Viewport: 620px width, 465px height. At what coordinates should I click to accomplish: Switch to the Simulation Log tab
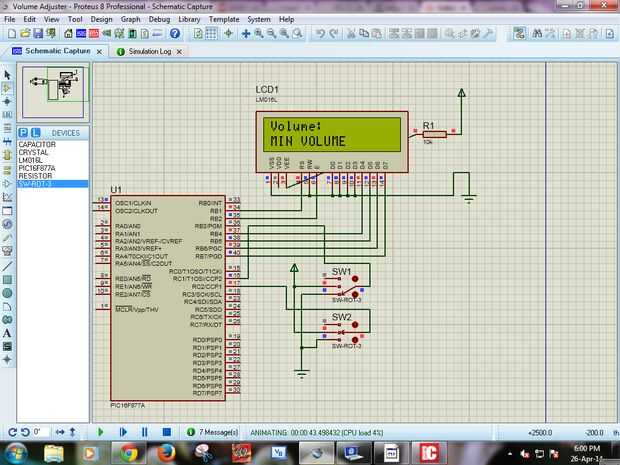coord(151,50)
